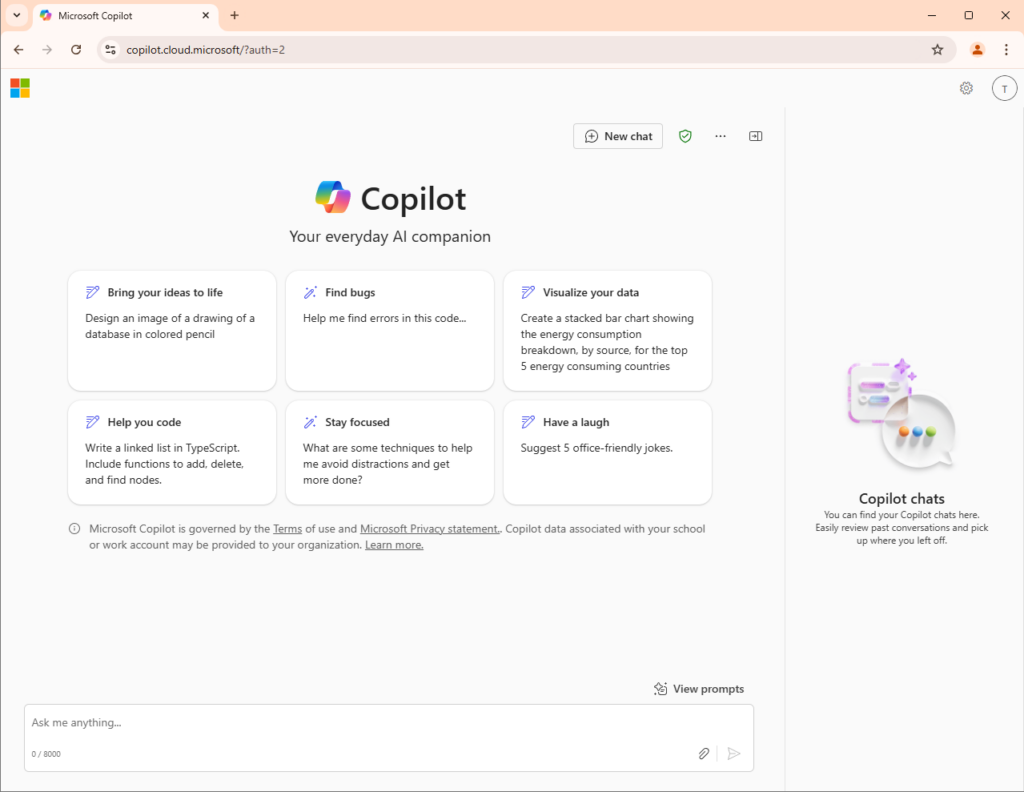Reload the page
Viewport: 1024px width, 792px height.
[76, 50]
